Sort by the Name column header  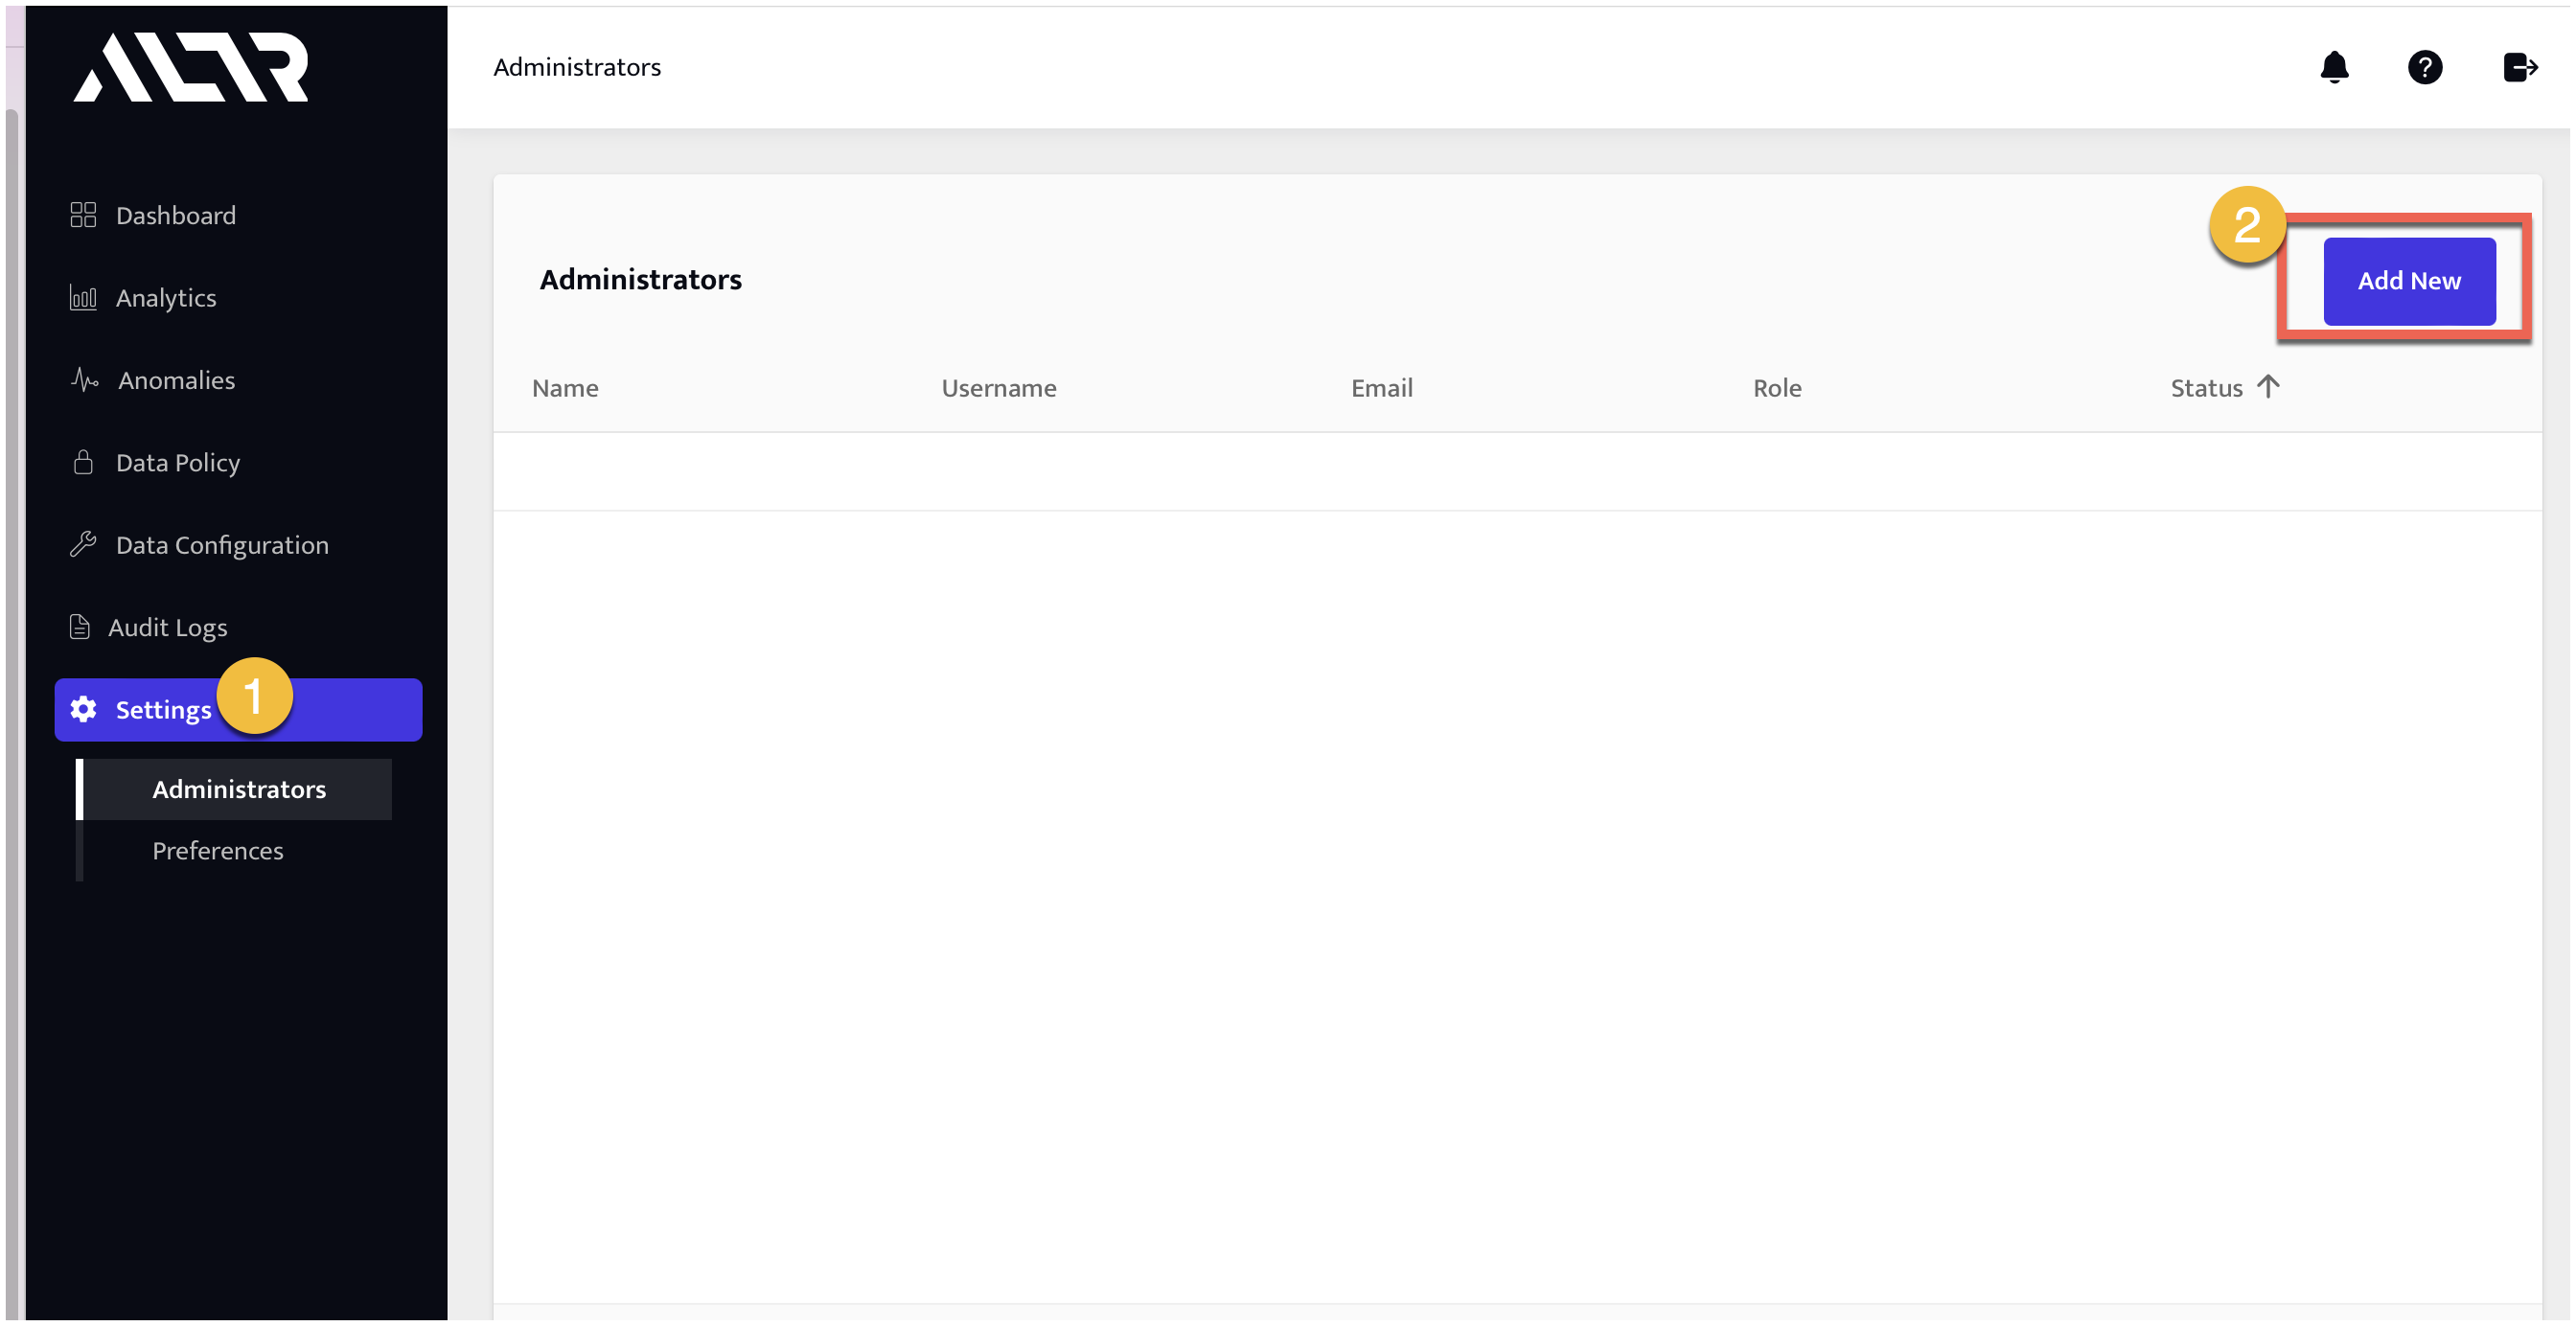(x=565, y=388)
